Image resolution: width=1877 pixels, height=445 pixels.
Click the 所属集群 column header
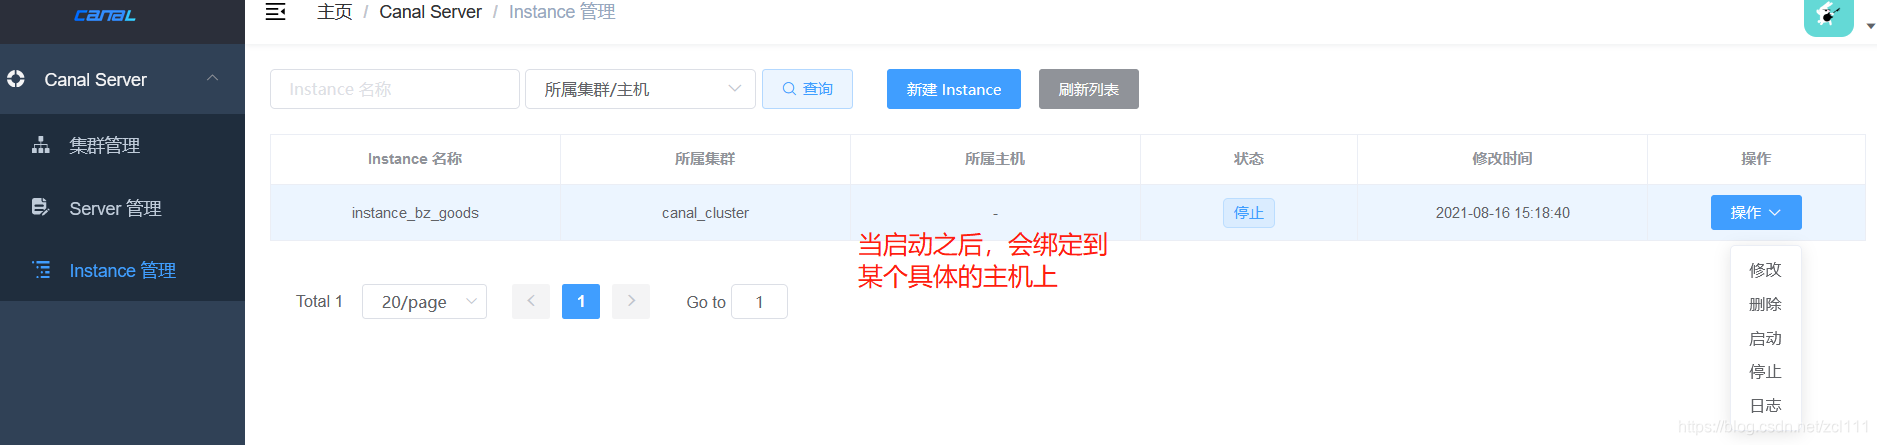(x=705, y=159)
